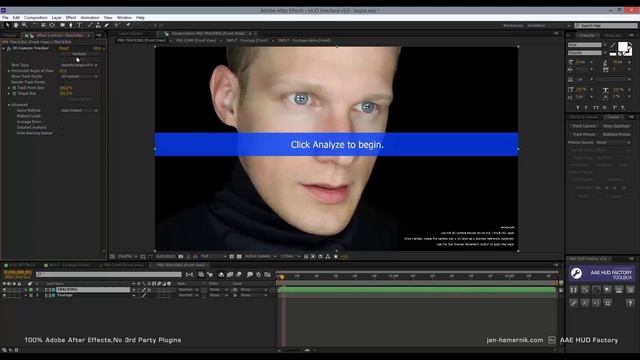Click Track Camera button
Image resolution: width=640 pixels, height=360 pixels.
pos(584,126)
